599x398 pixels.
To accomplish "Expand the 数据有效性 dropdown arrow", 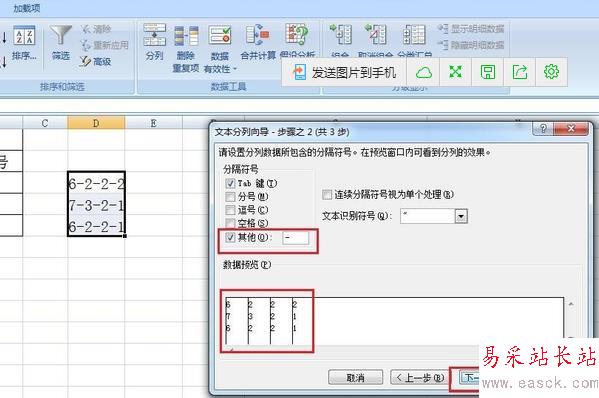I will tap(235, 69).
